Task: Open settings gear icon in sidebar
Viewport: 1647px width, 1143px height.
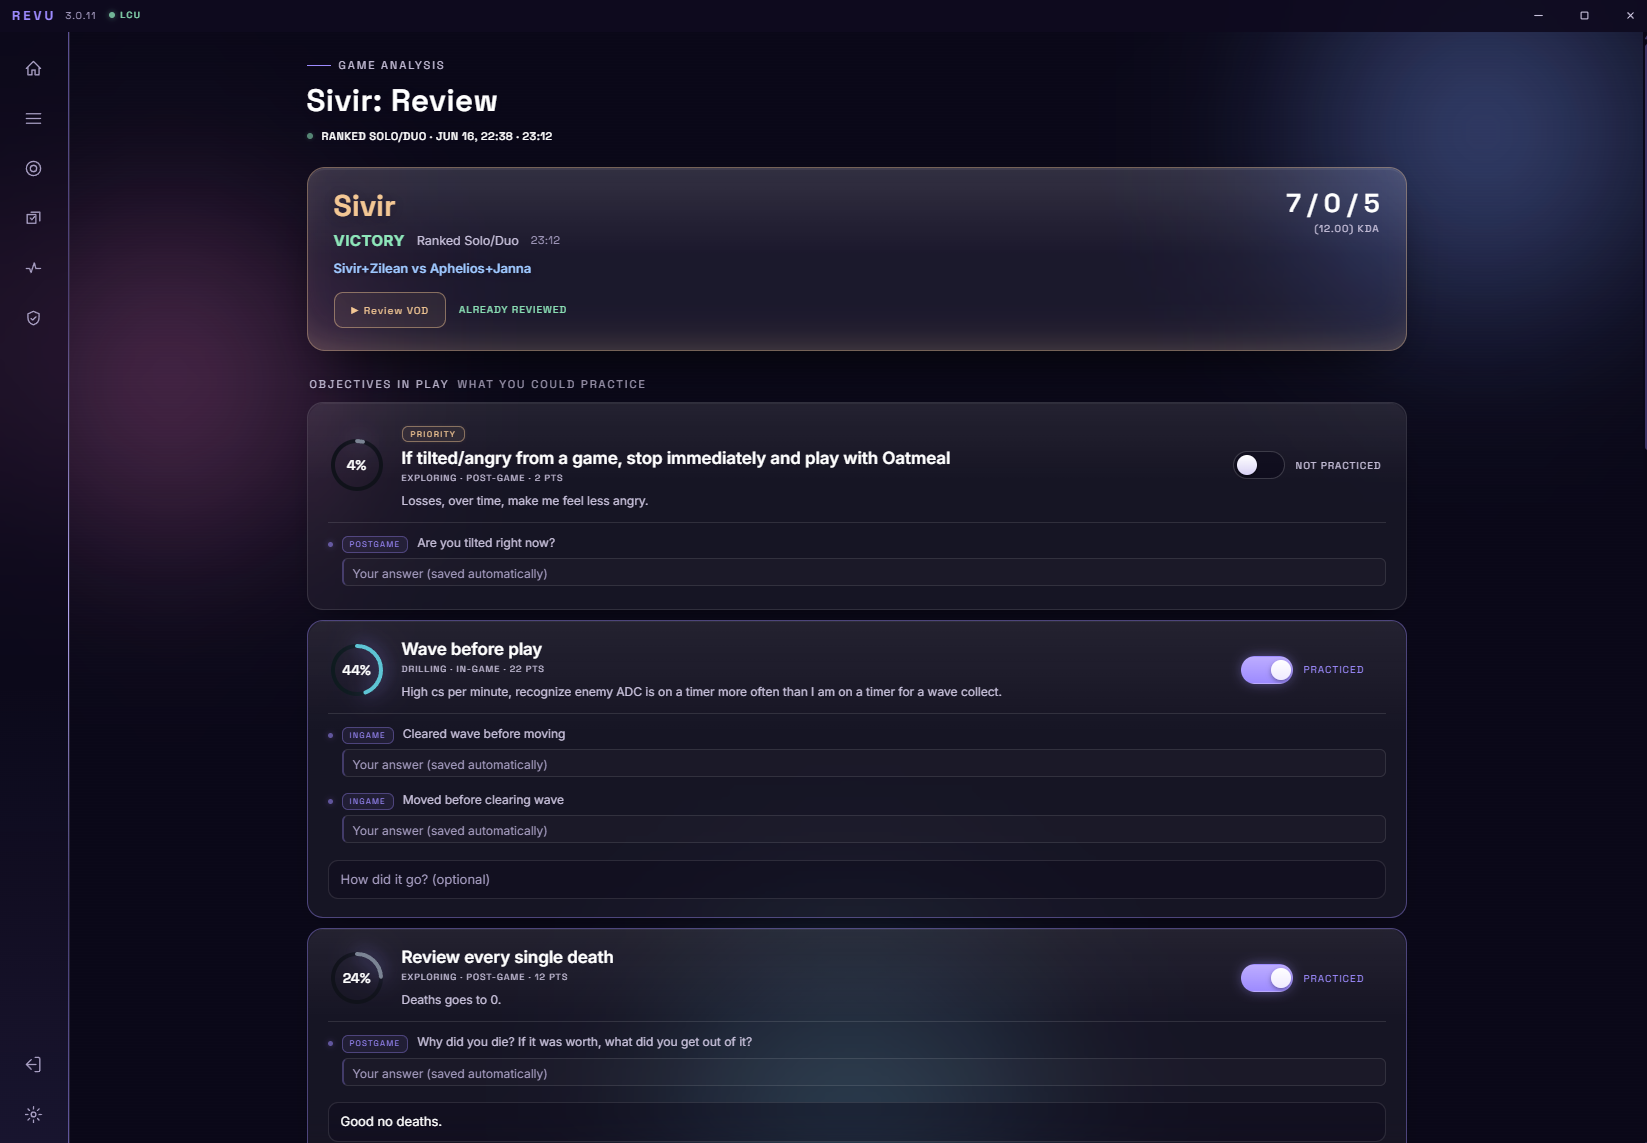Action: point(33,1114)
